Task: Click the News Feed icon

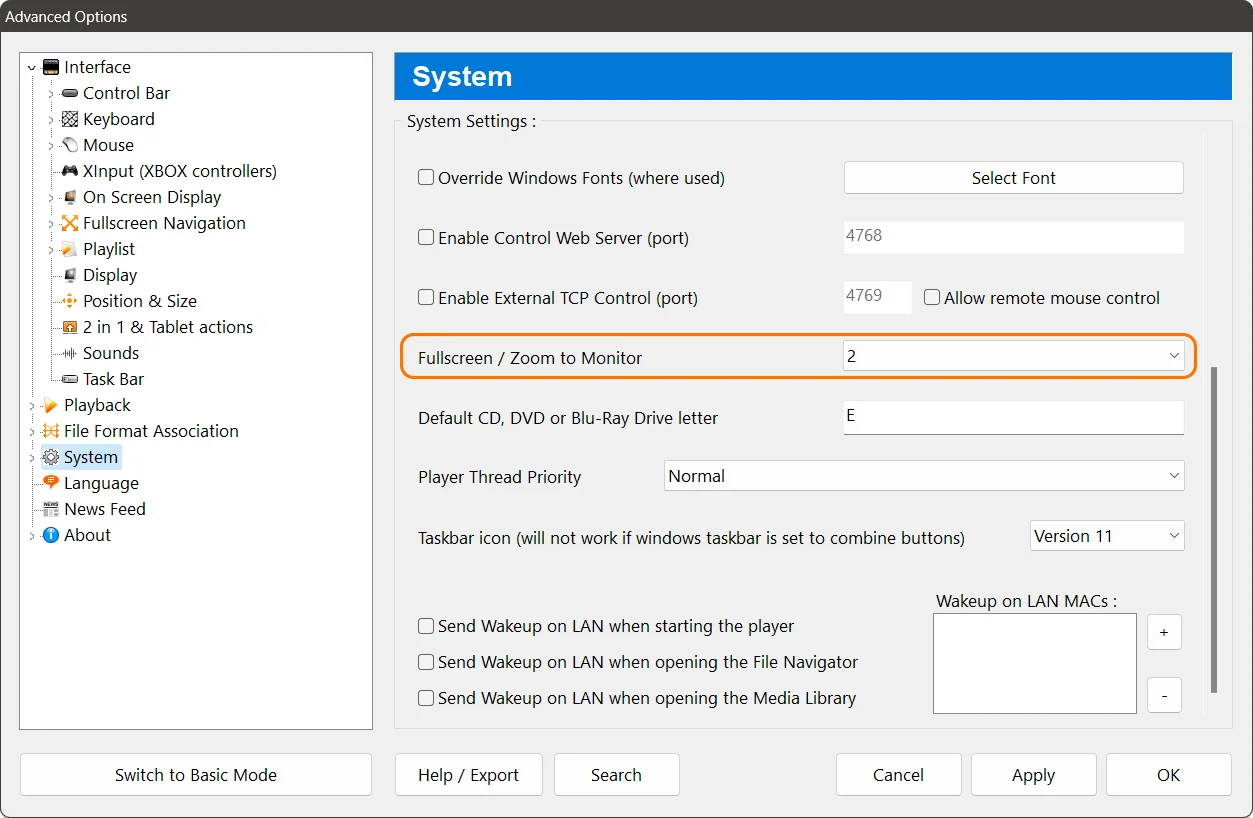Action: tap(51, 509)
